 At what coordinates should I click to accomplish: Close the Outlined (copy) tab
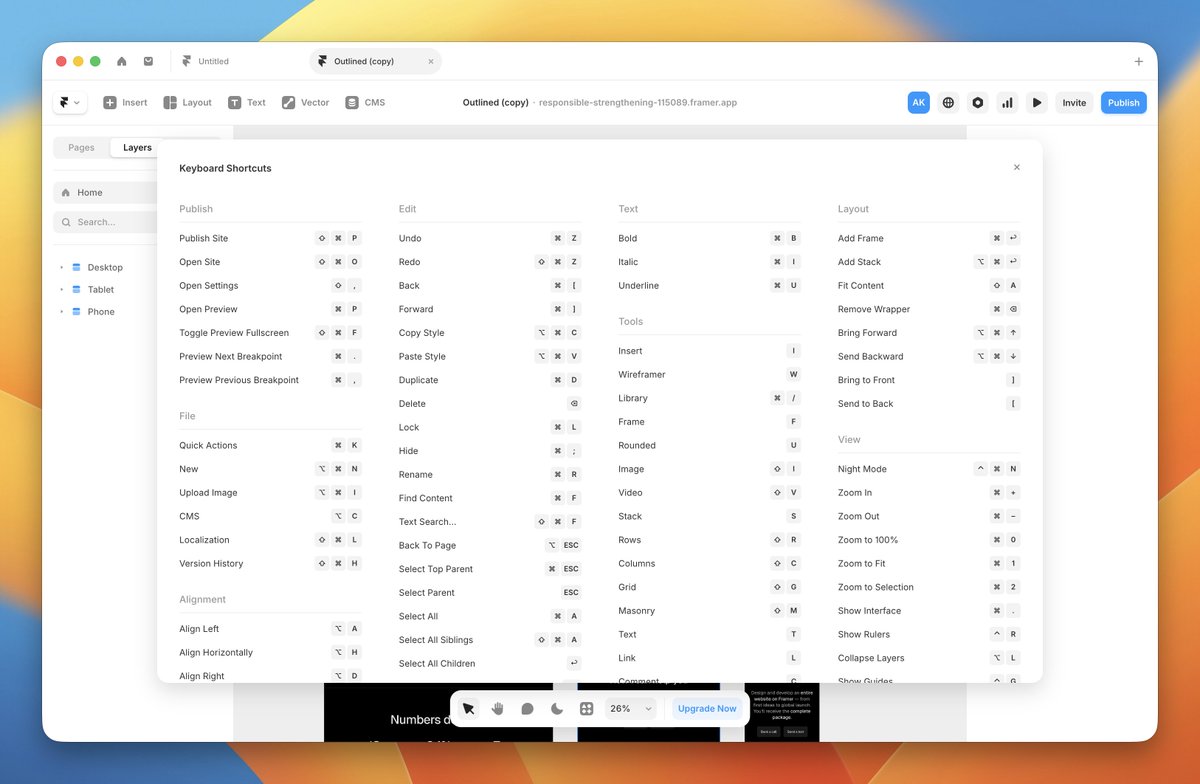pos(431,61)
